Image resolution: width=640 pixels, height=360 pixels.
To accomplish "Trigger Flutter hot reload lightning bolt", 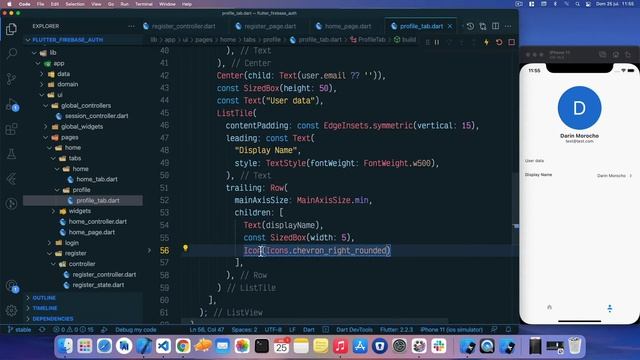I will pos(486,42).
